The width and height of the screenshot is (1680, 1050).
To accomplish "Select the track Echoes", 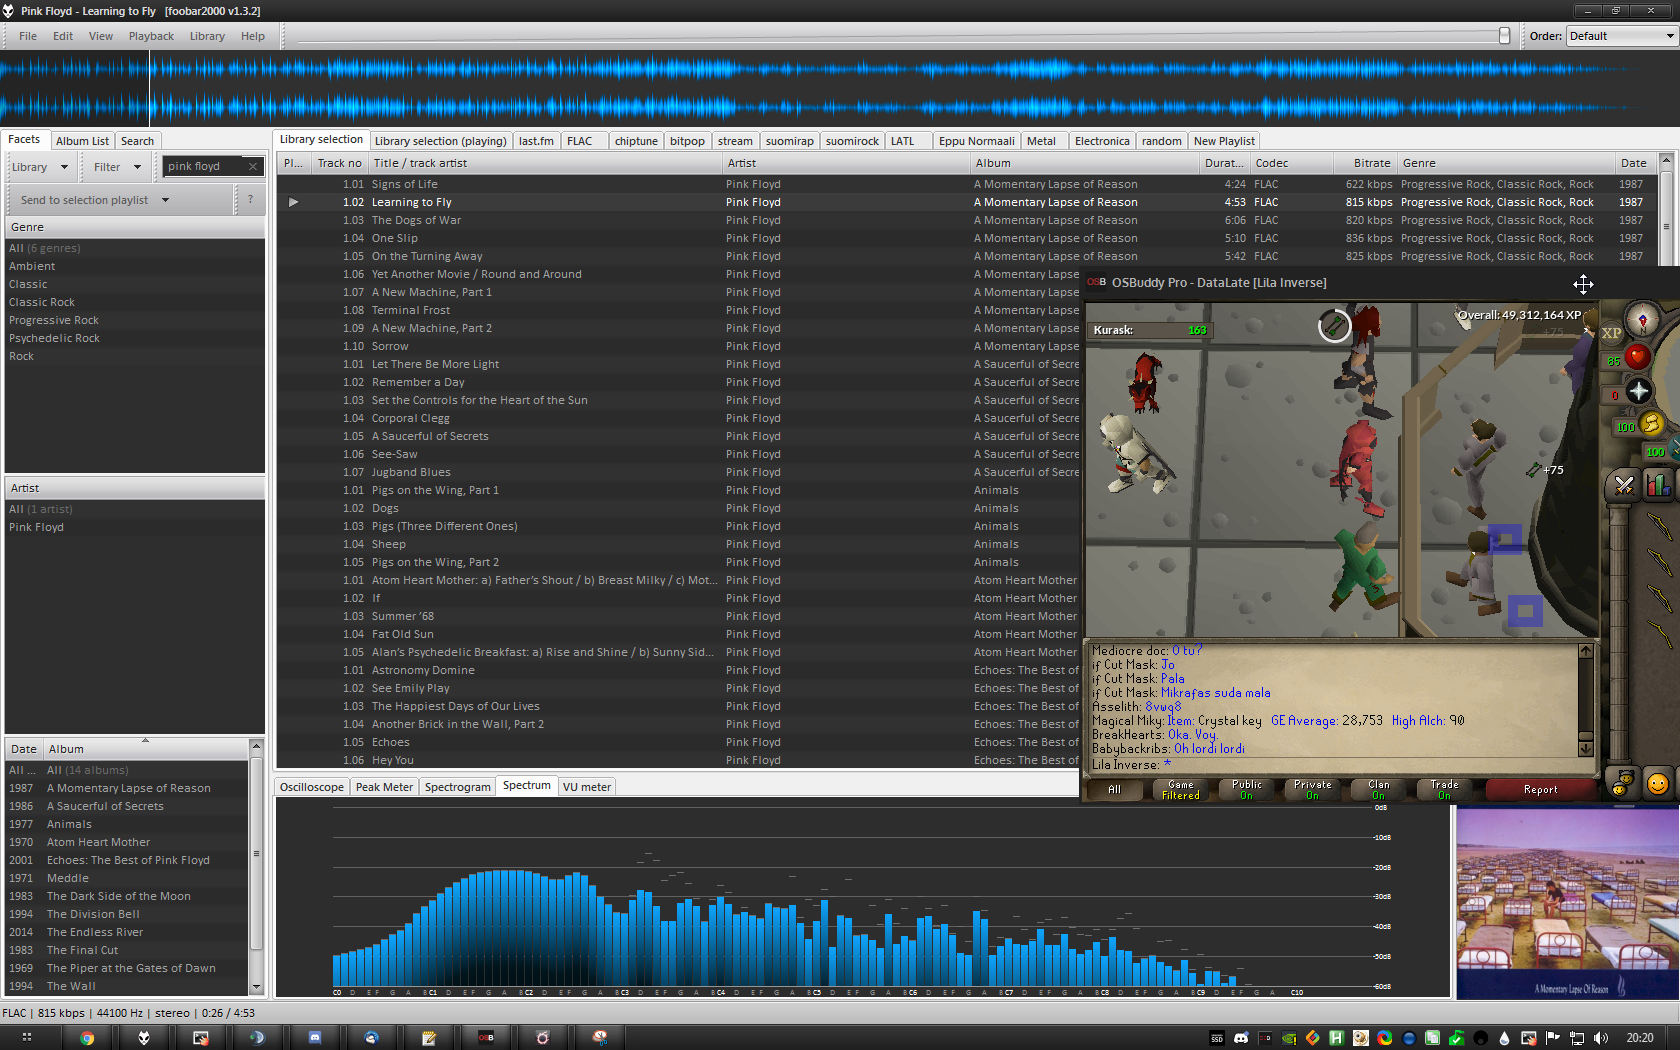I will pyautogui.click(x=390, y=742).
